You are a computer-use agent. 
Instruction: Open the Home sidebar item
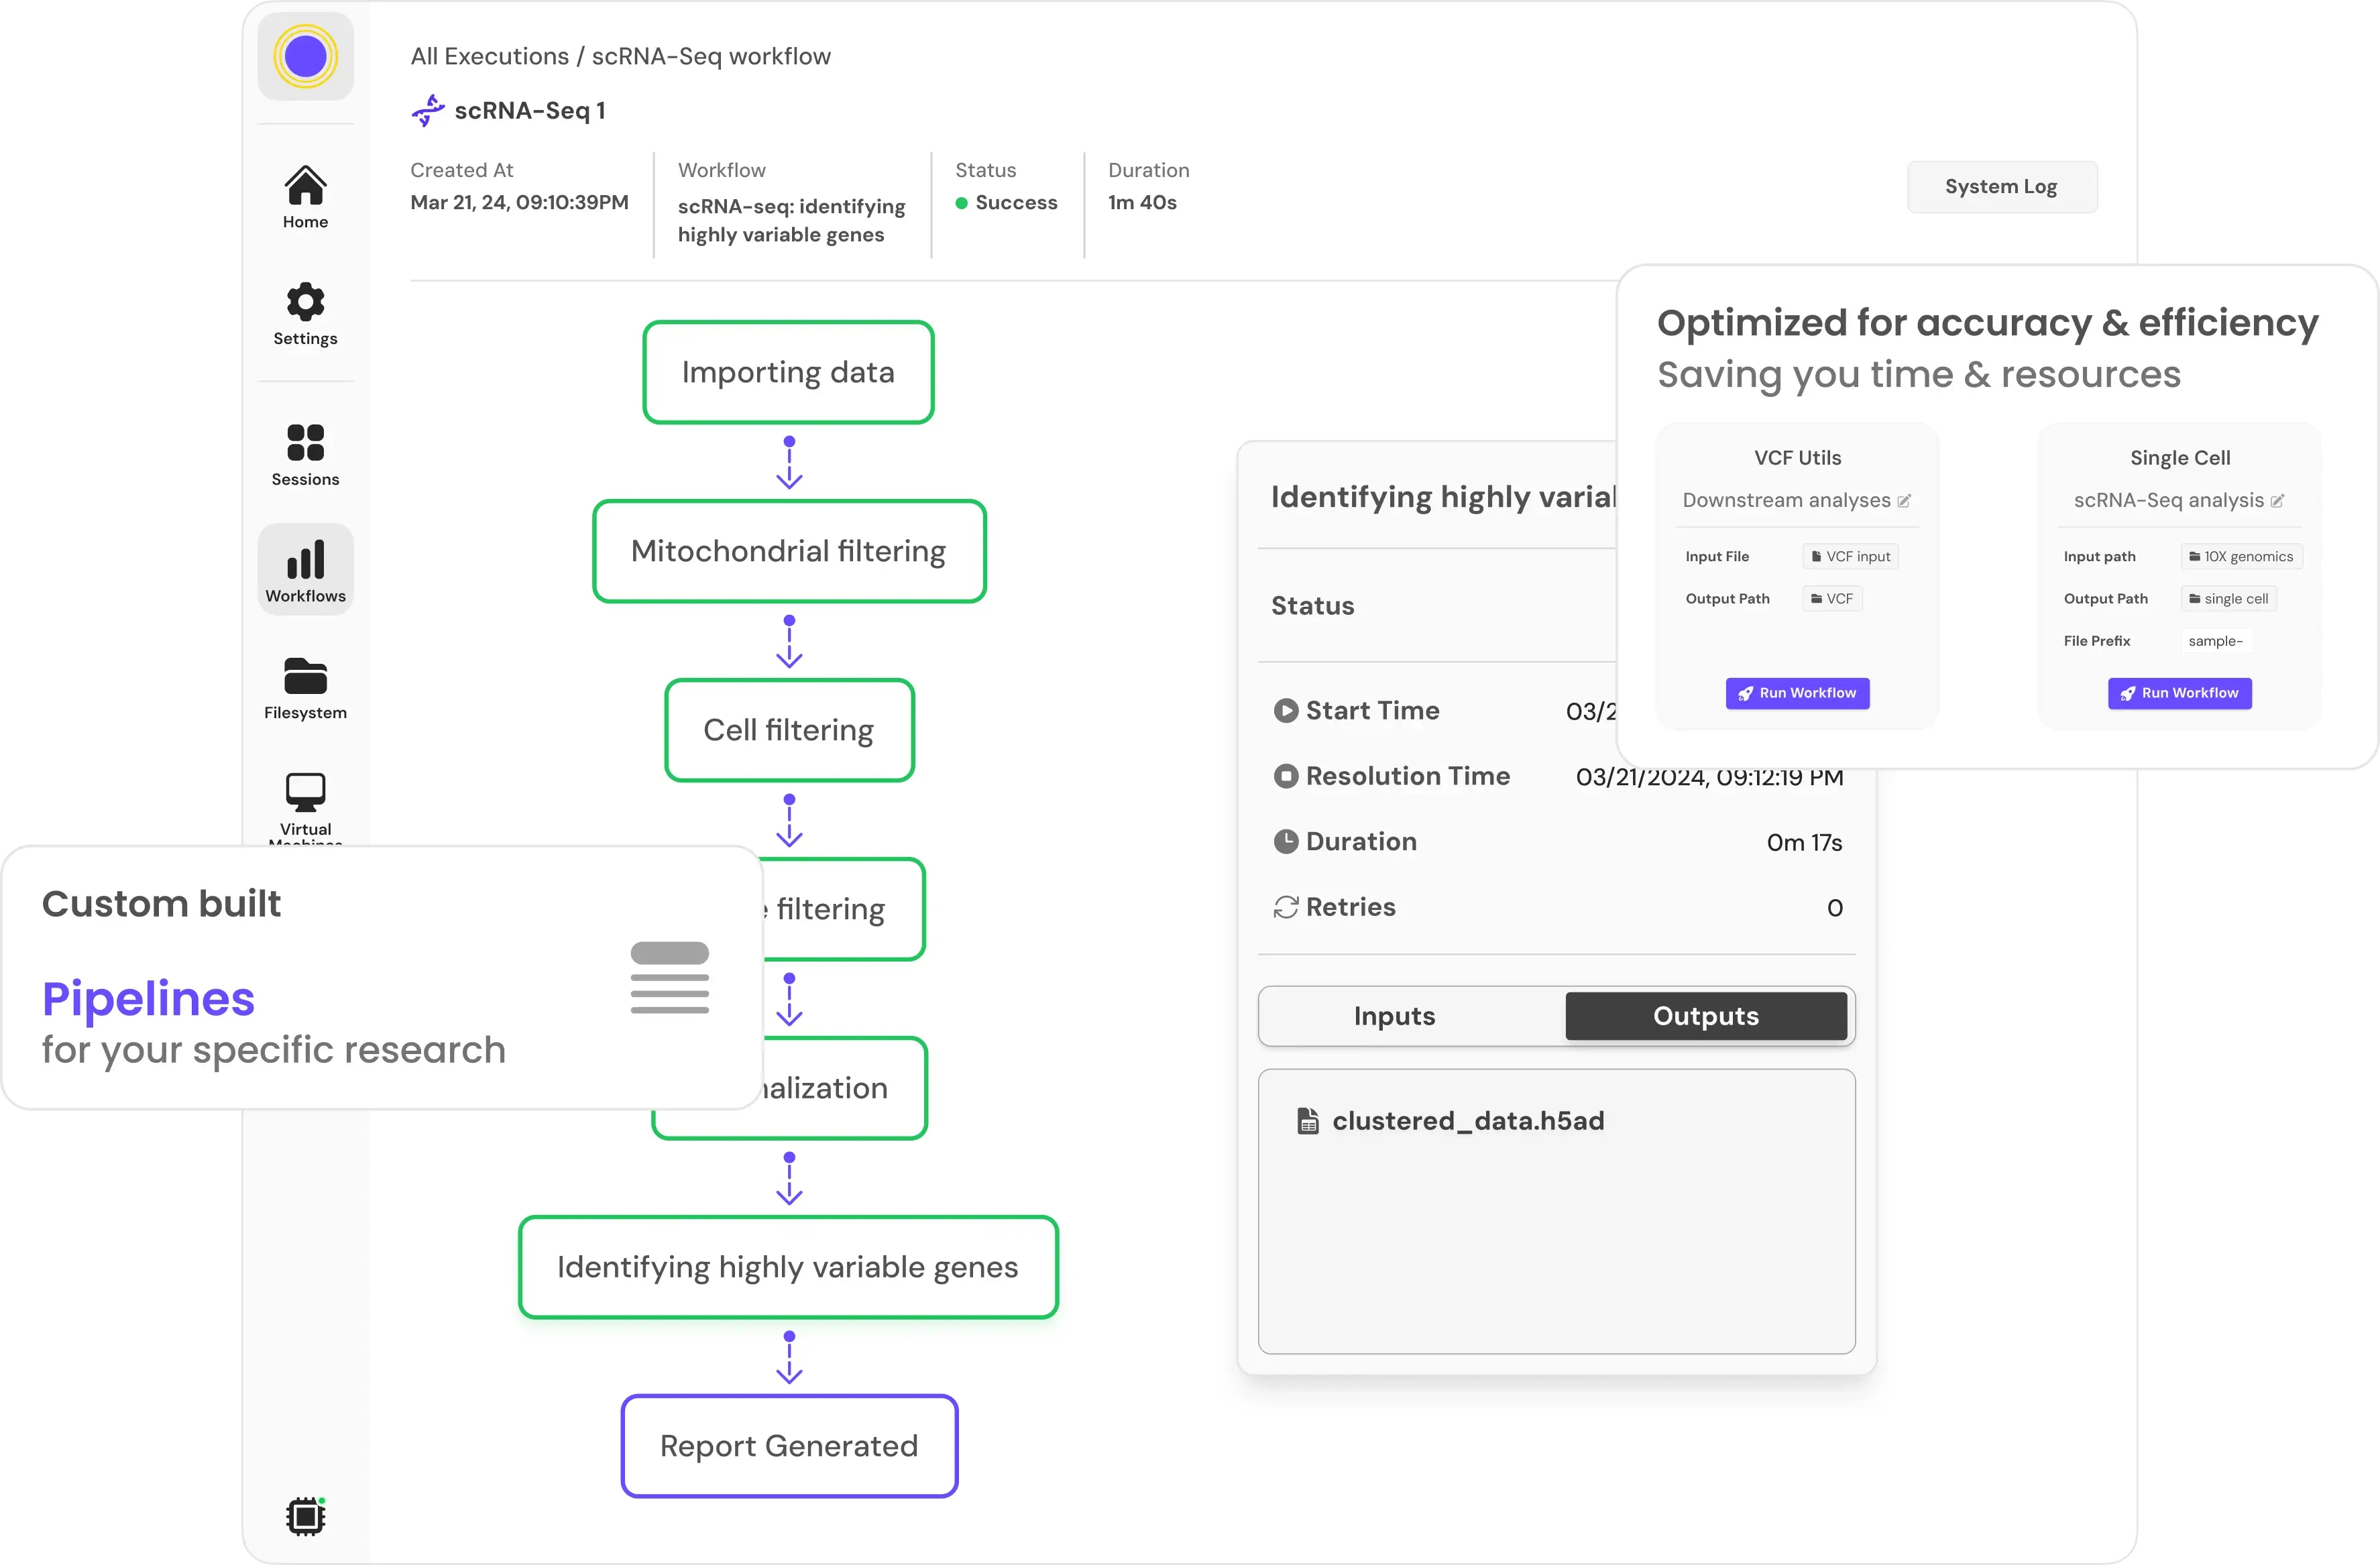point(305,197)
